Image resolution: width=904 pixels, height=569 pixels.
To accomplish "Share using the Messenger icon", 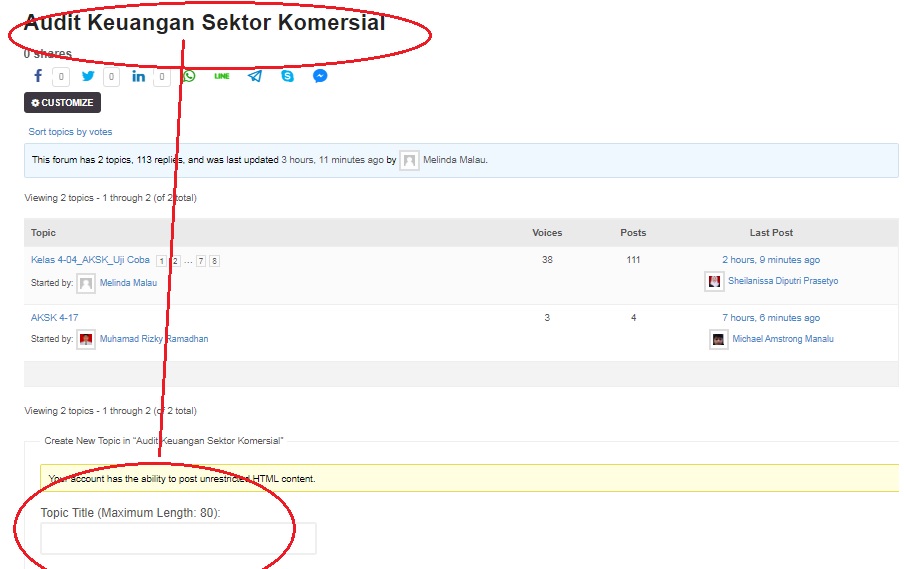I will (x=320, y=76).
